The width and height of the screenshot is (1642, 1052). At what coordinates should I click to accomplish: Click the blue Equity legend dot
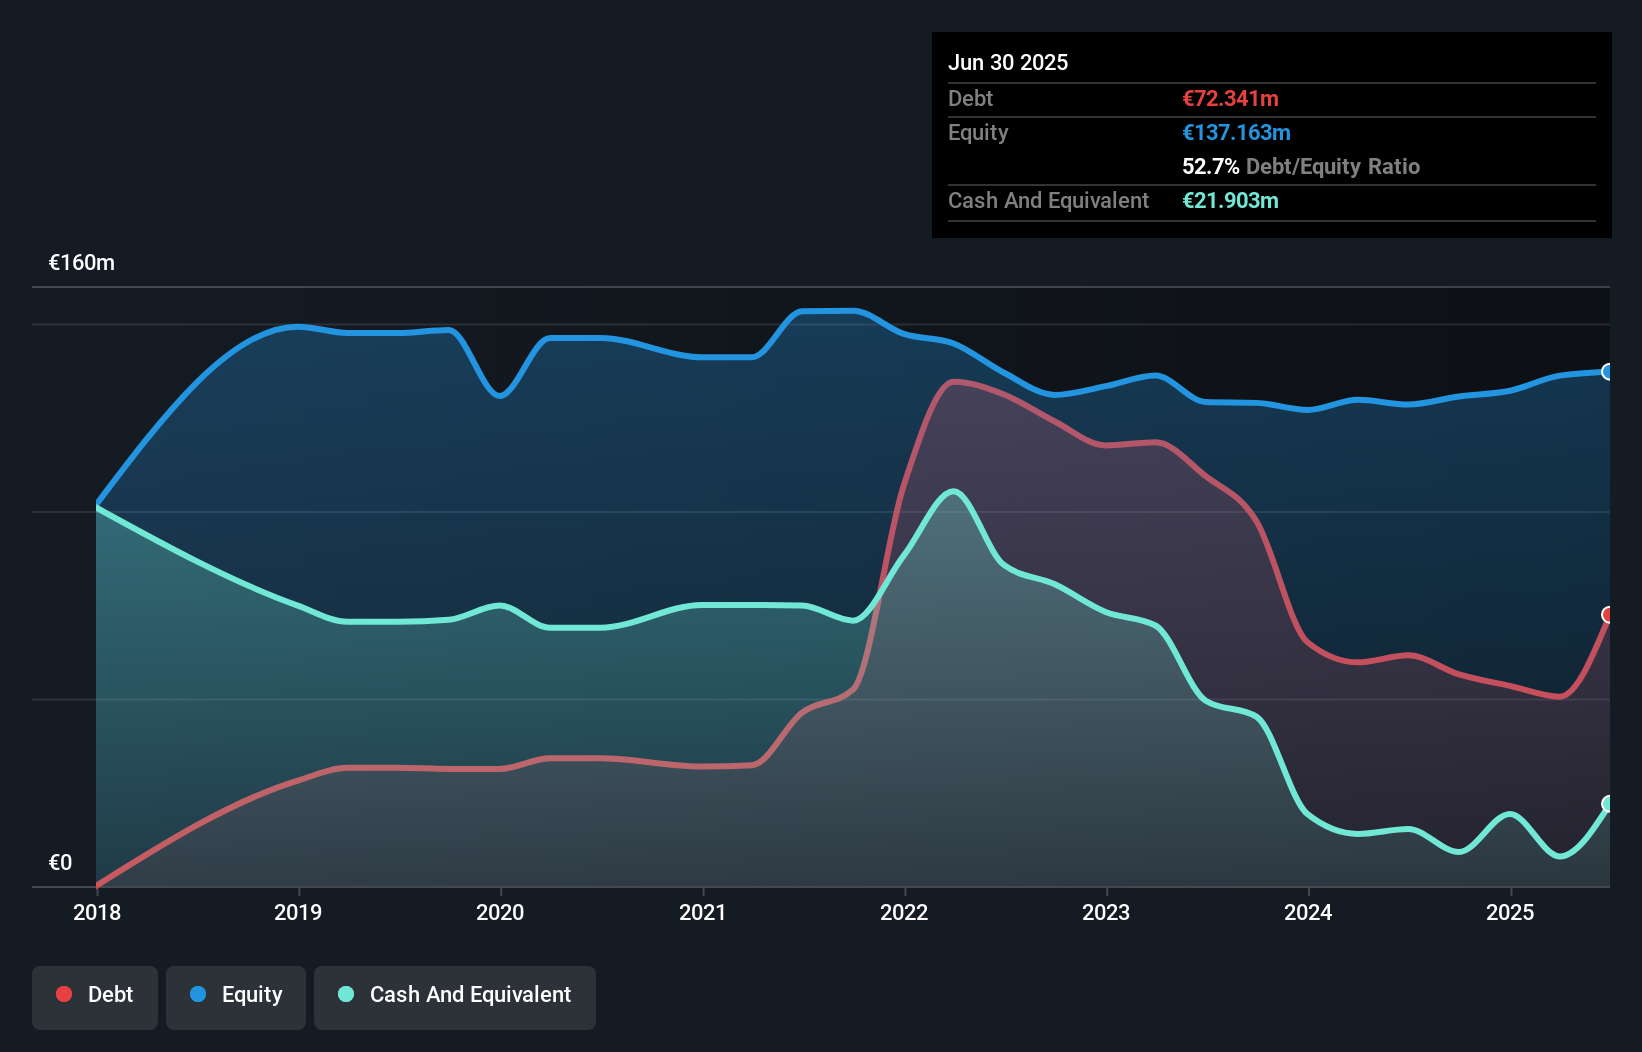pos(198,994)
